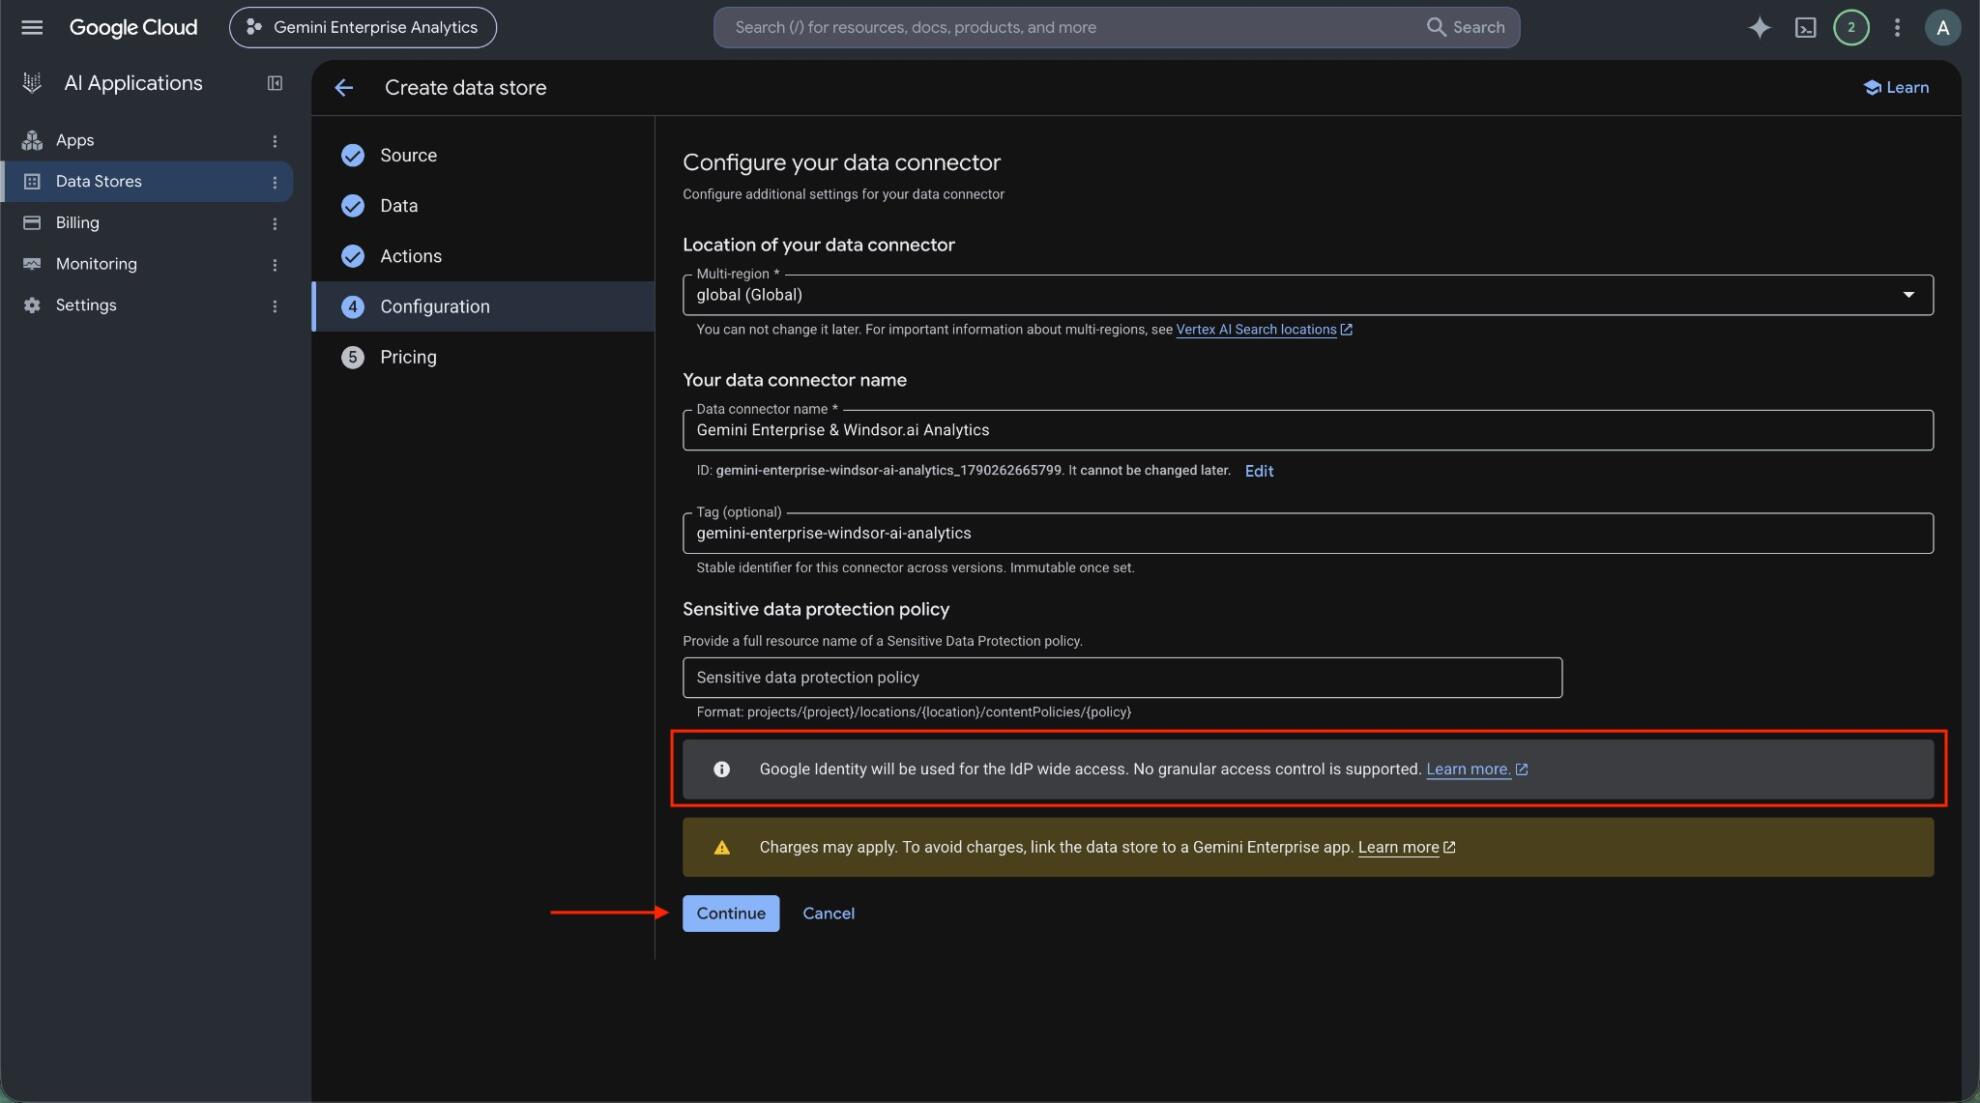Activate the Cloud Shell terminal icon
This screenshot has width=1980, height=1103.
[x=1805, y=27]
